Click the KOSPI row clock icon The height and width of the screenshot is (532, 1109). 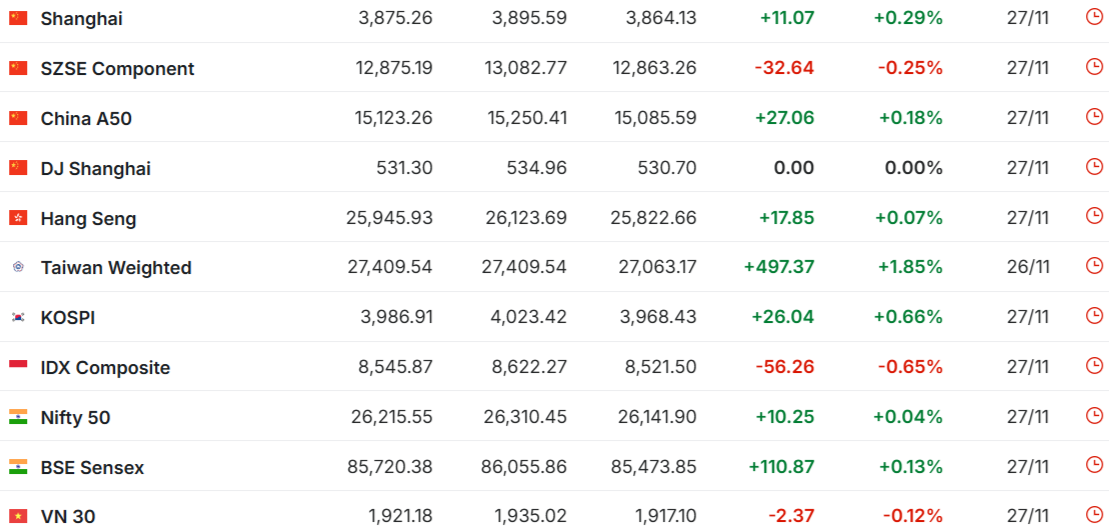click(1094, 316)
